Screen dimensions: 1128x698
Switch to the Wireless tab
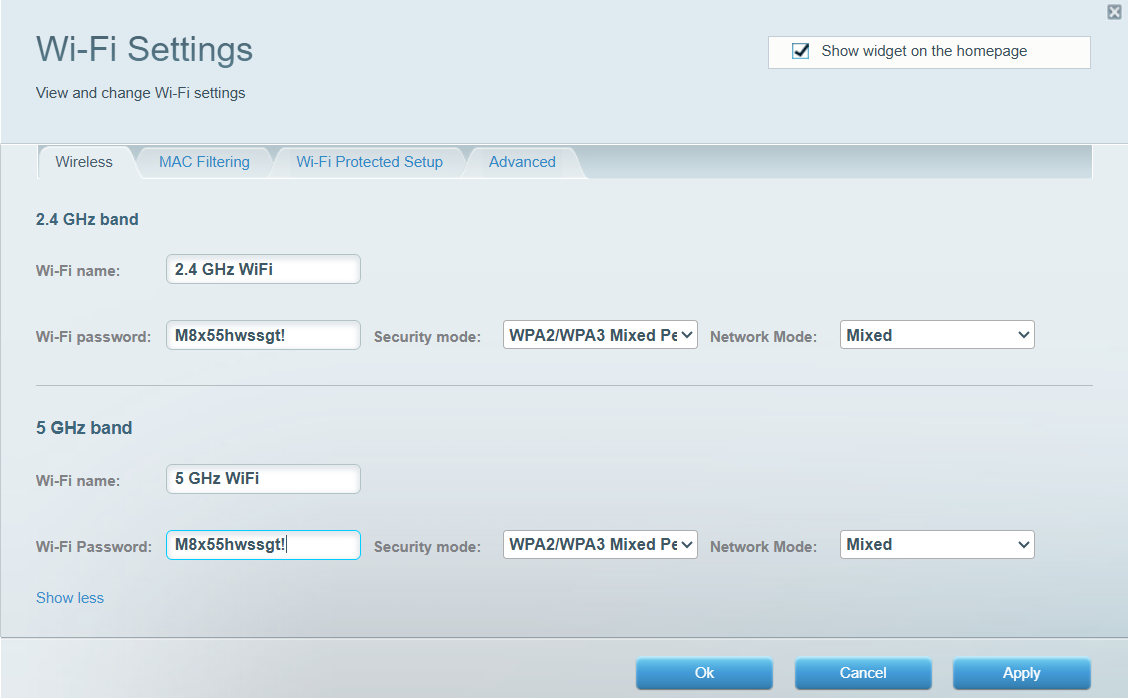[84, 162]
